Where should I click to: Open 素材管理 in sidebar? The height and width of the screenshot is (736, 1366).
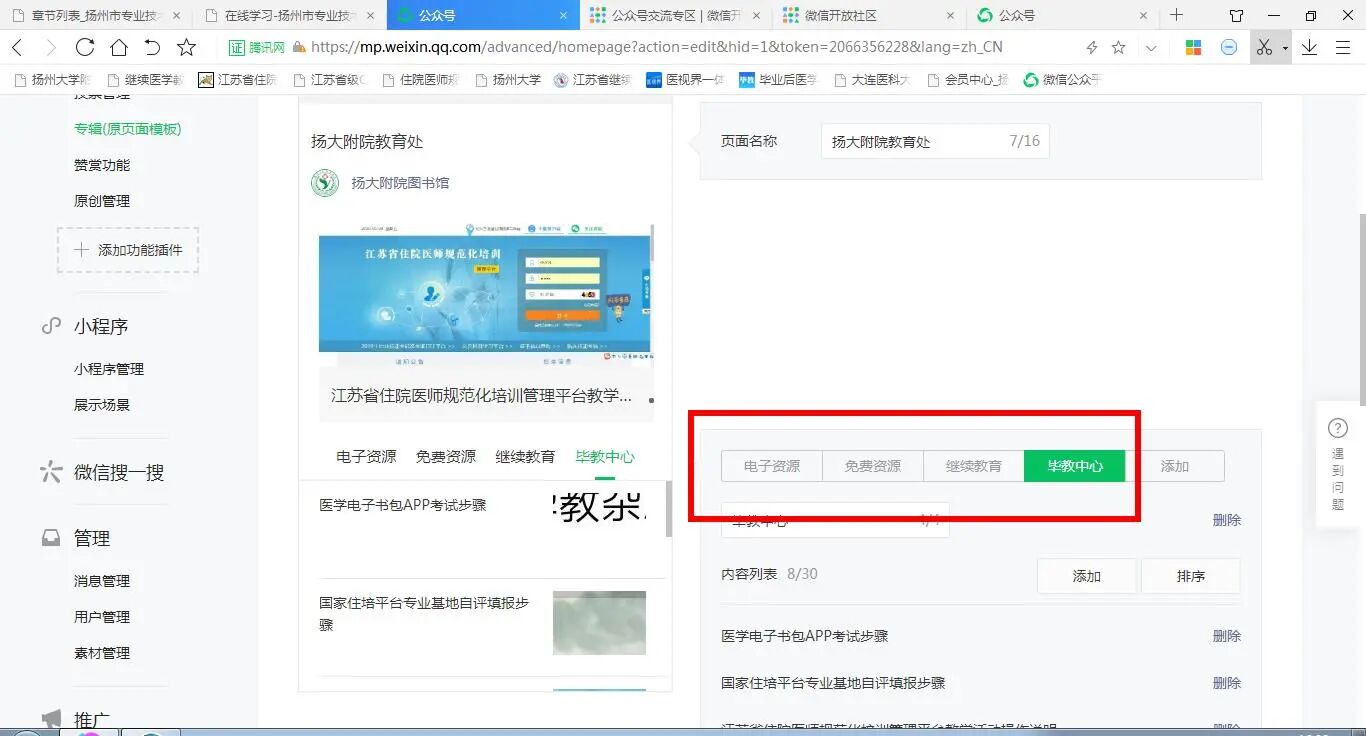tap(102, 653)
